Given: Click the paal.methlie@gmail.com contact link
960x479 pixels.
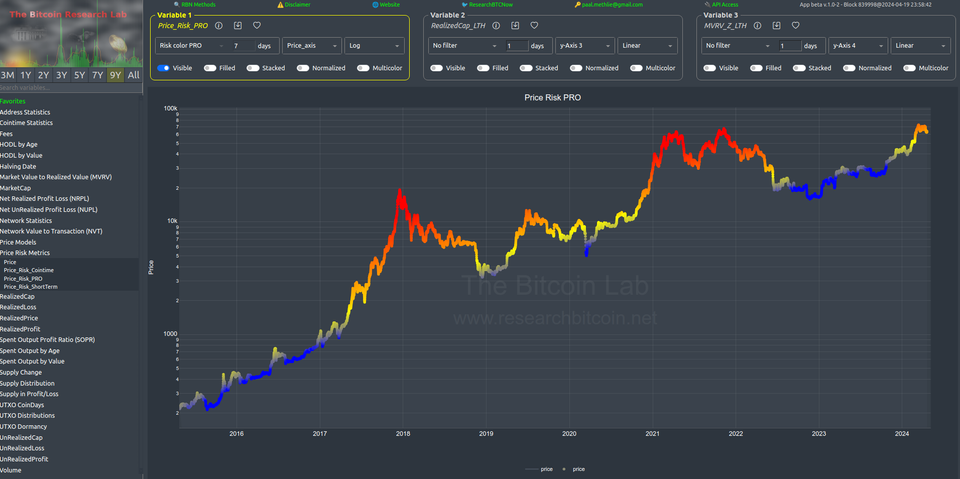Looking at the screenshot, I should [x=609, y=4].
